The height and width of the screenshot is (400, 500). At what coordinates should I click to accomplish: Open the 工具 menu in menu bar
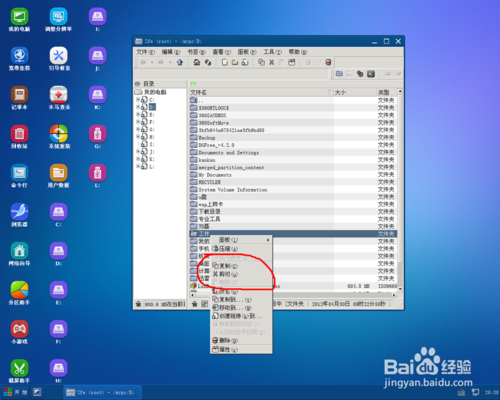273,52
